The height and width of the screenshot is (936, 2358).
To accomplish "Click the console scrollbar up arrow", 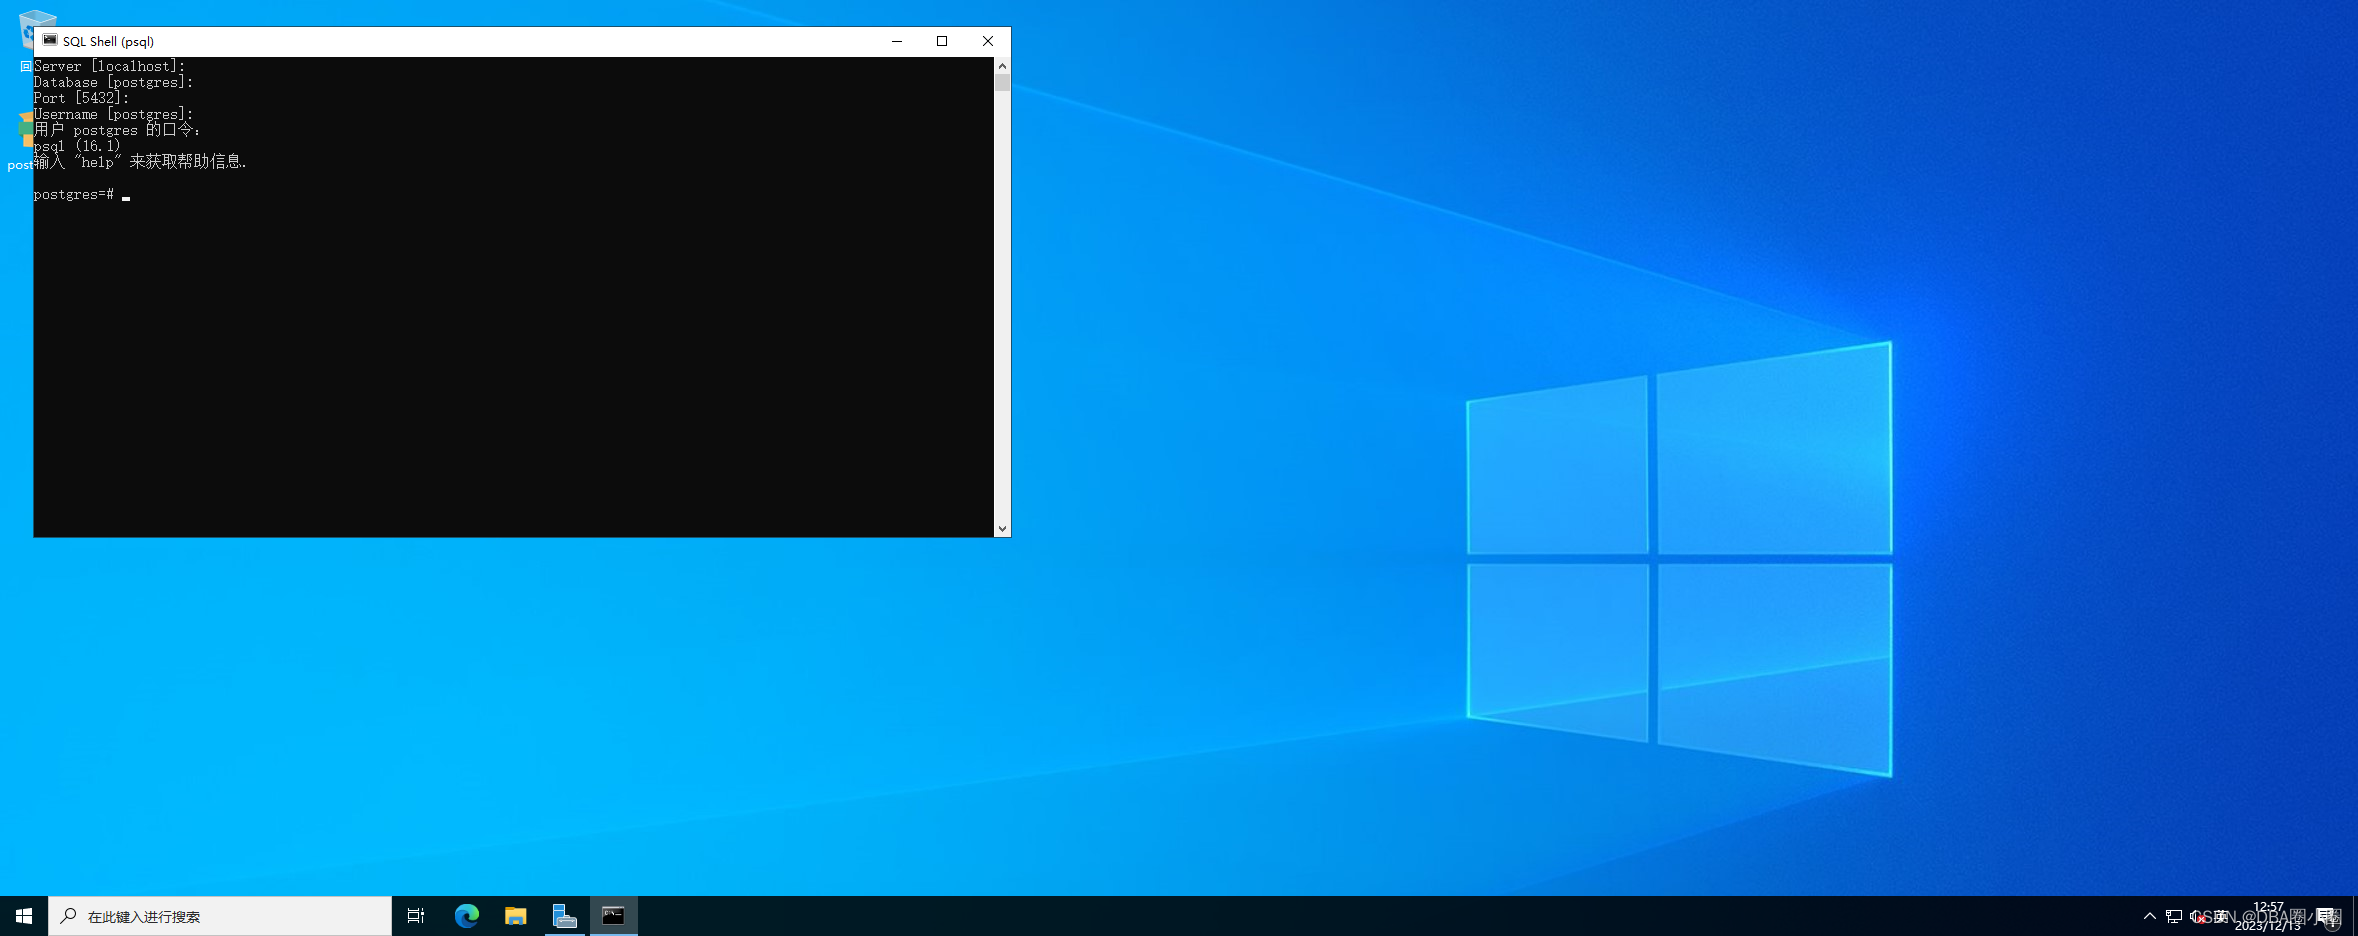I will pos(1002,66).
